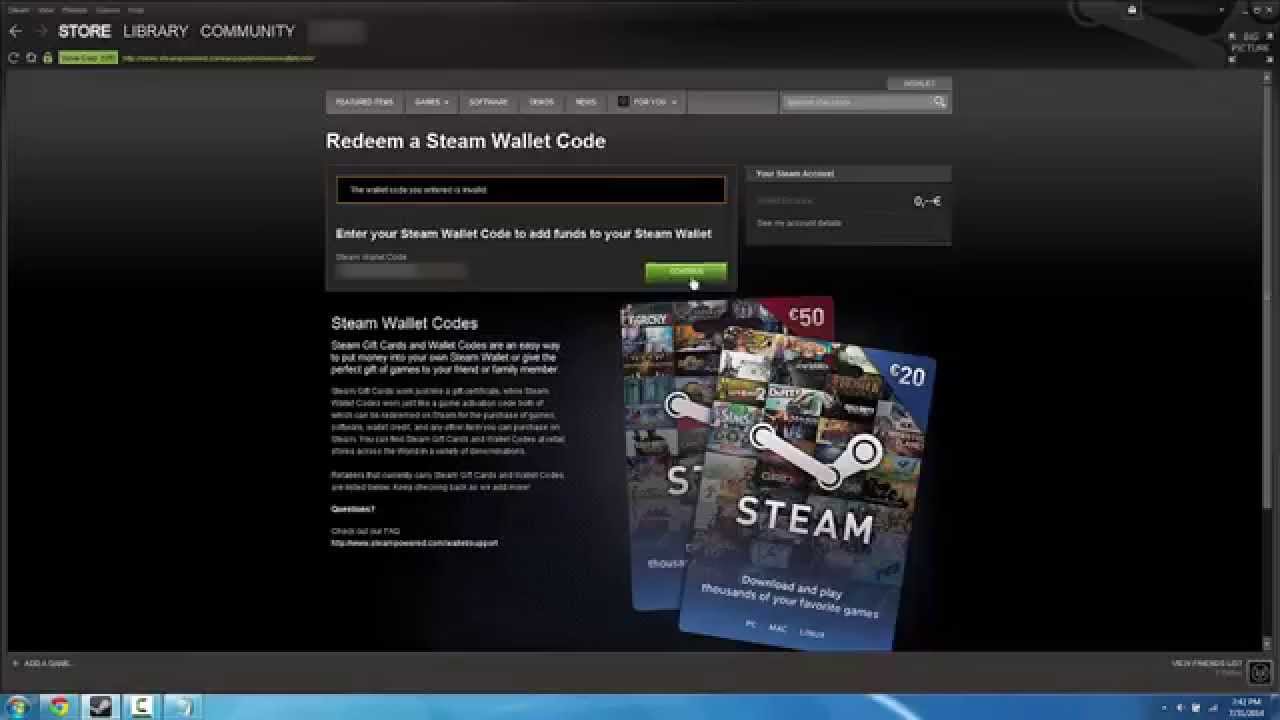Open SOFTWARE in store navigation
This screenshot has width=1280, height=720.
[x=488, y=102]
